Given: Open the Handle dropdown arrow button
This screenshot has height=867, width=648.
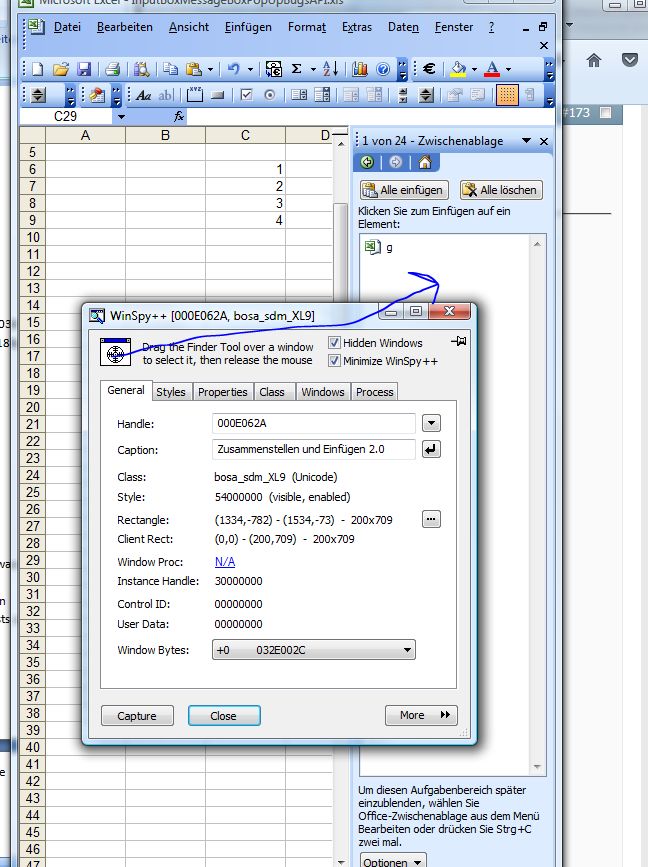Looking at the screenshot, I should tap(431, 424).
